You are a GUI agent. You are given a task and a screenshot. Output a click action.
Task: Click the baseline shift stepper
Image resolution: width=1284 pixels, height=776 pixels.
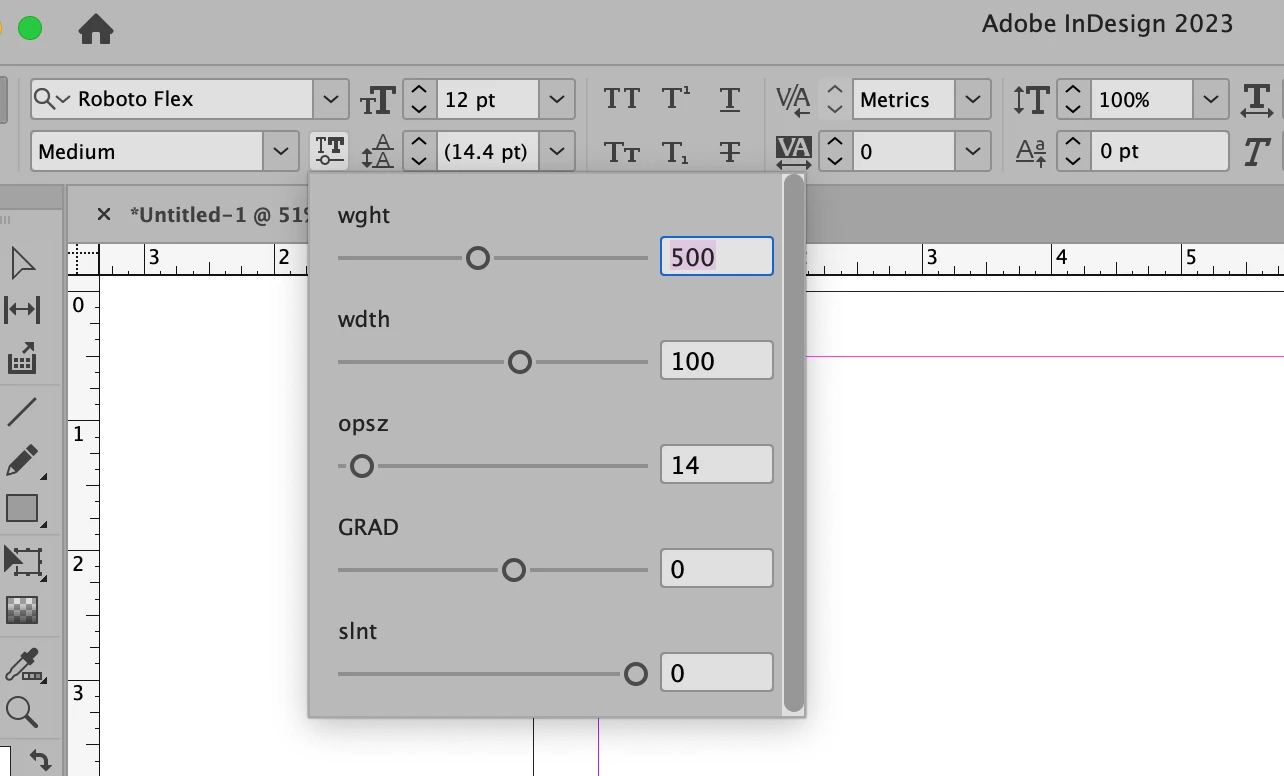click(1073, 152)
